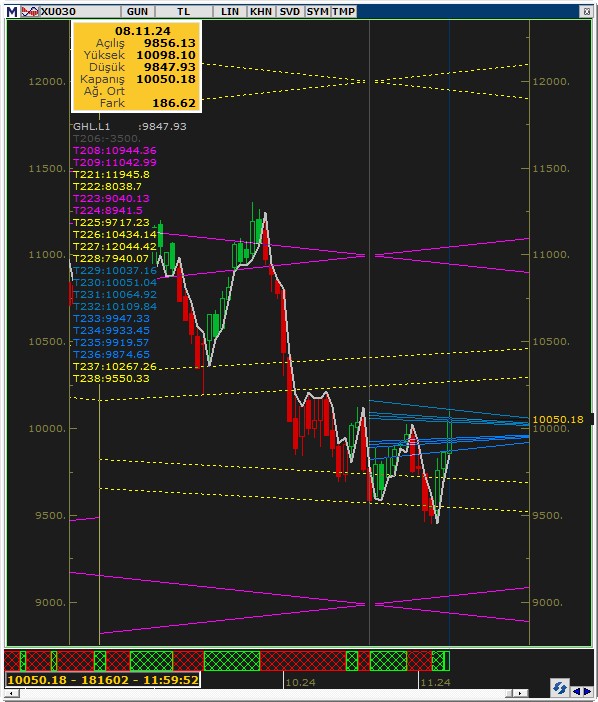Click the 9000 level on right price axis
Image resolution: width=598 pixels, height=702 pixels.
(x=547, y=603)
